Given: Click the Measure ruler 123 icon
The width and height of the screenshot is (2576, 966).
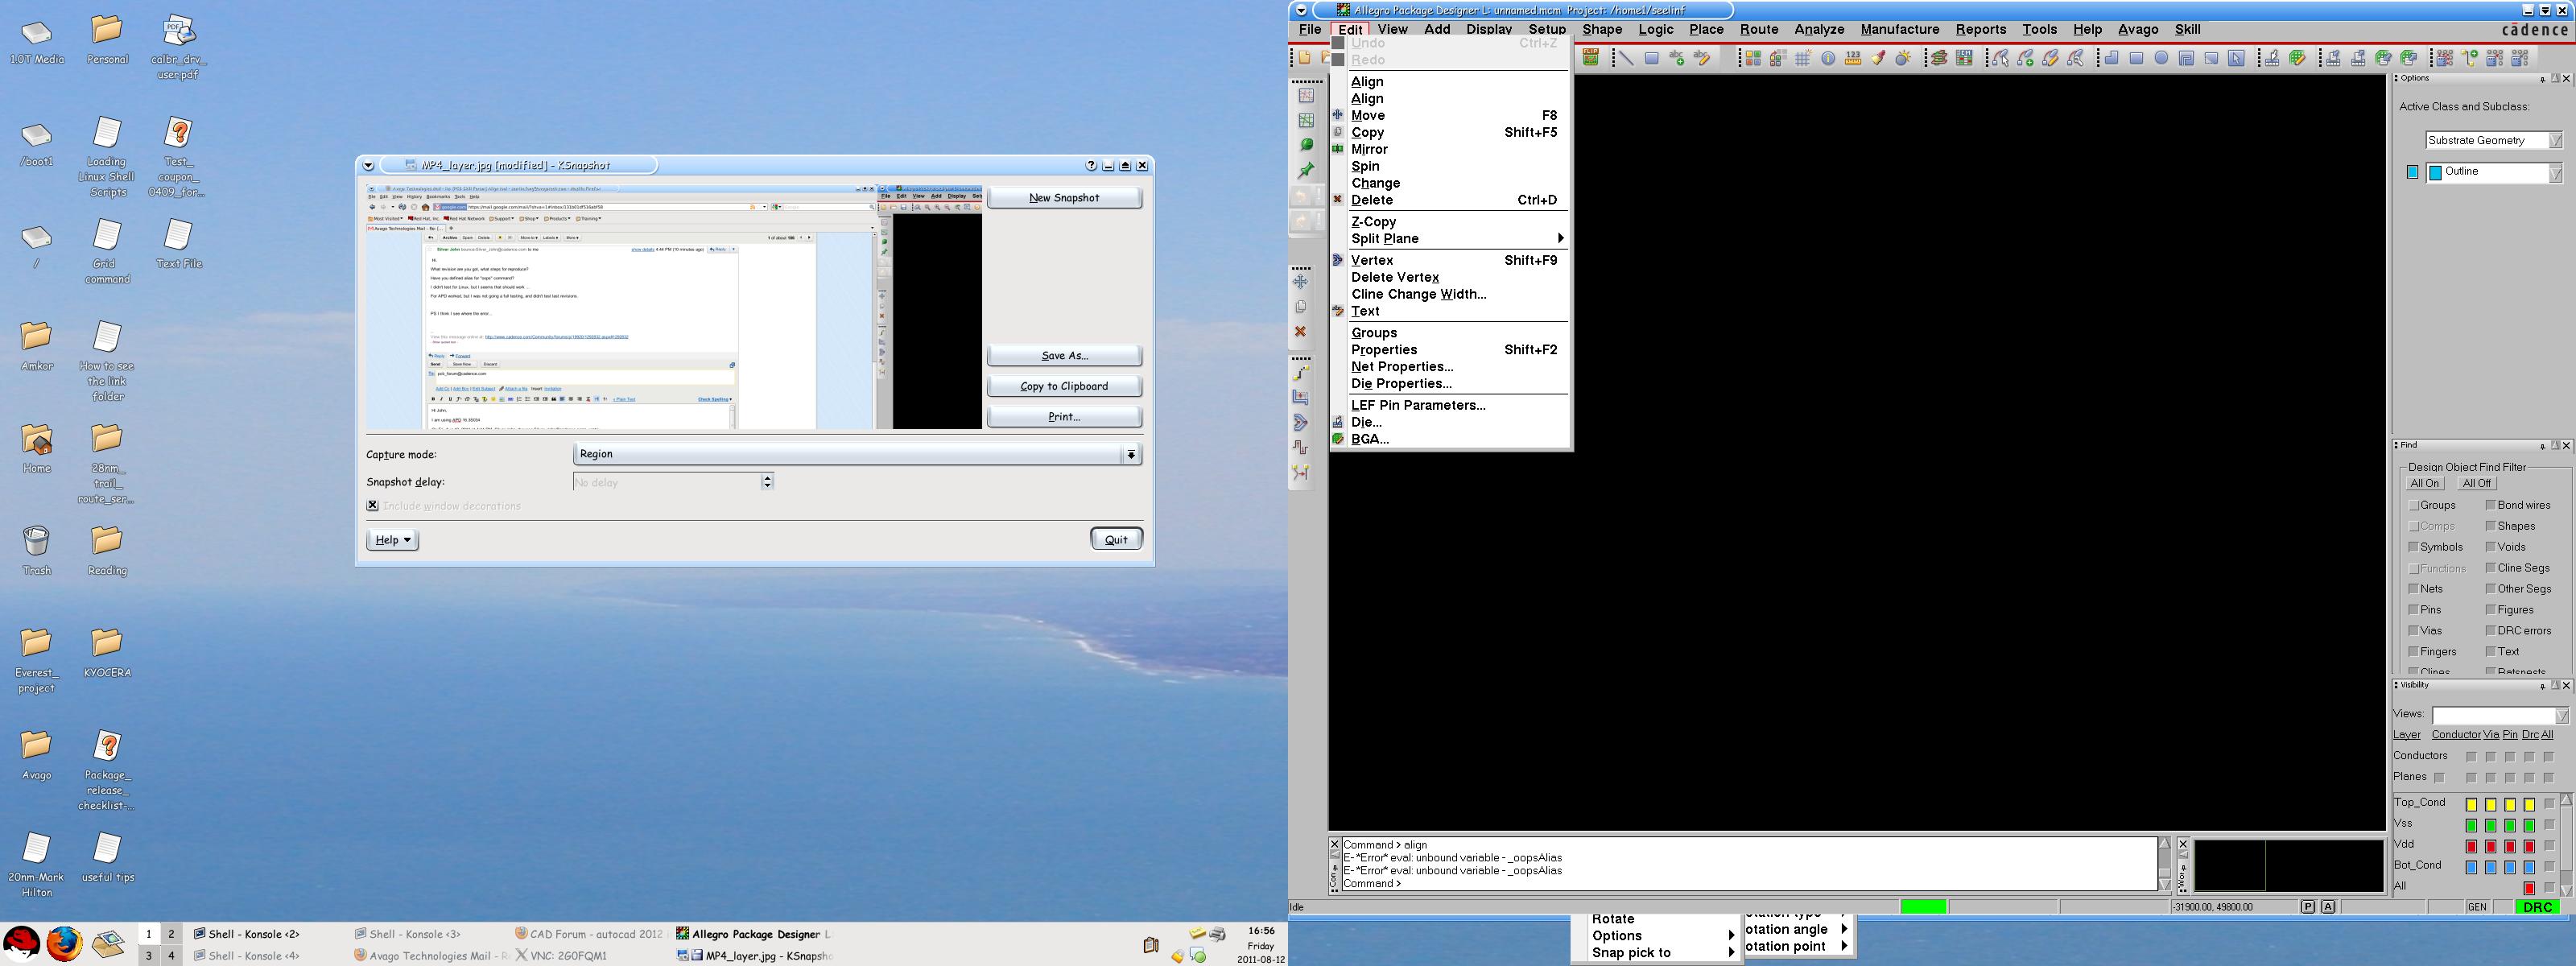Looking at the screenshot, I should pyautogui.click(x=1853, y=58).
